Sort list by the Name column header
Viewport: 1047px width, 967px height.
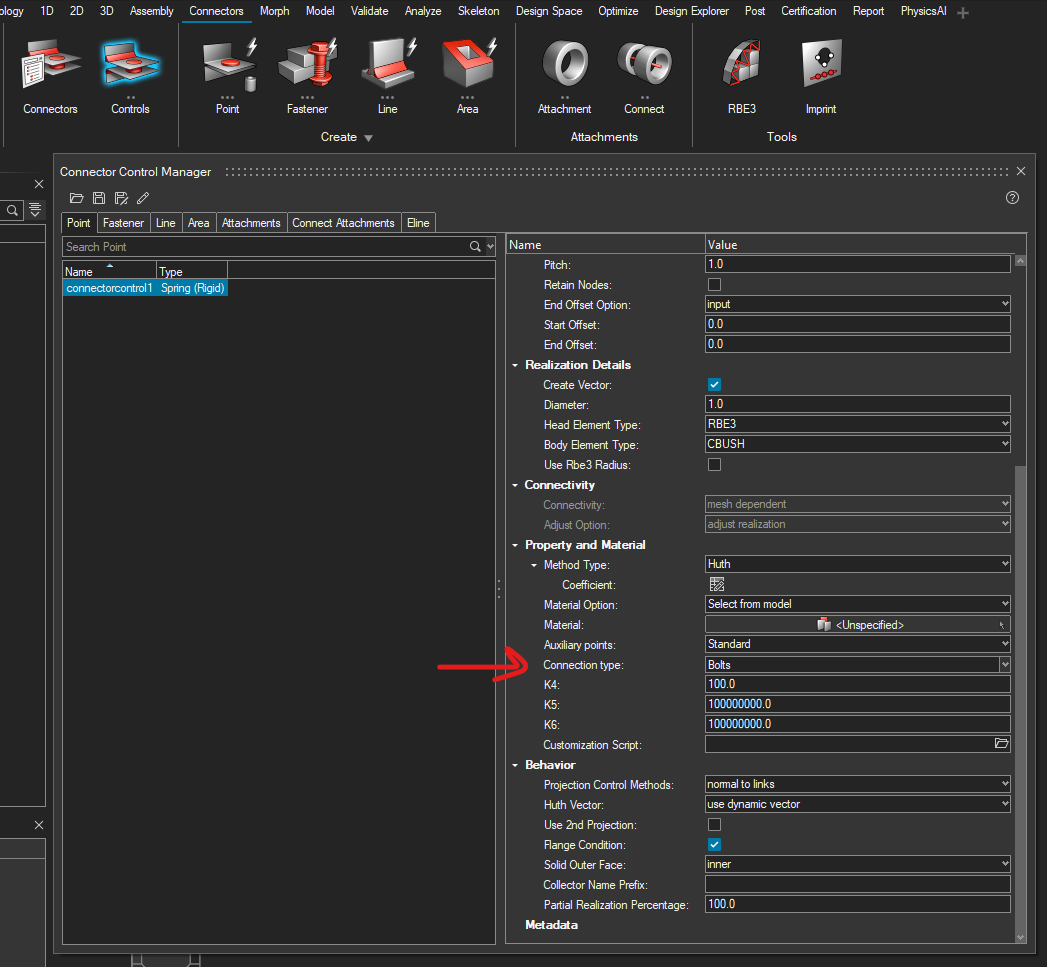pyautogui.click(x=110, y=270)
